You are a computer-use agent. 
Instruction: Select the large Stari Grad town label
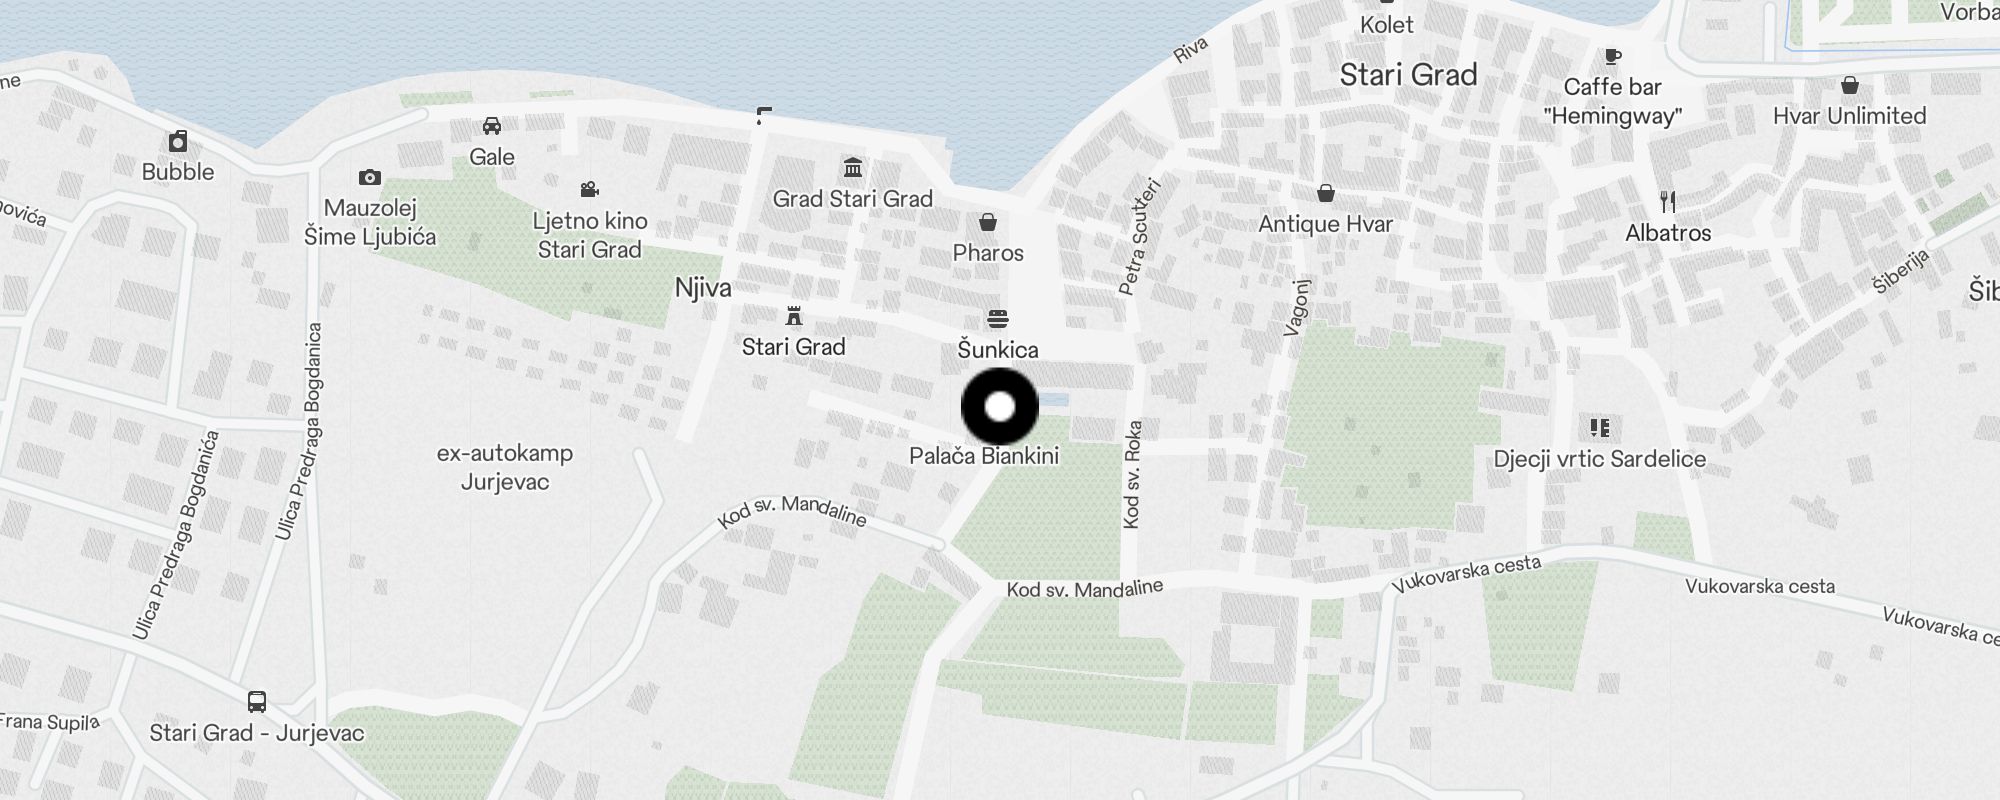point(1408,75)
